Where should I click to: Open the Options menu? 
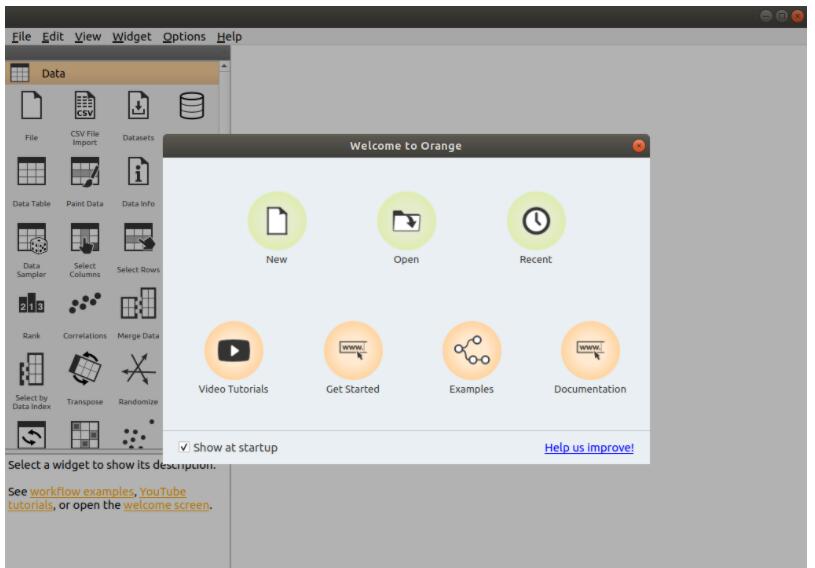tap(184, 37)
